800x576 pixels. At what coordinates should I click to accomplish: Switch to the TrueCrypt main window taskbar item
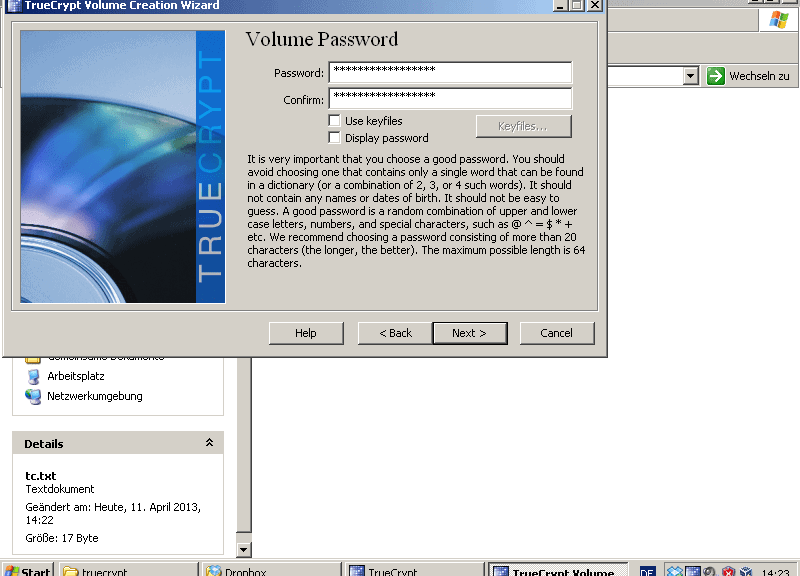click(414, 571)
